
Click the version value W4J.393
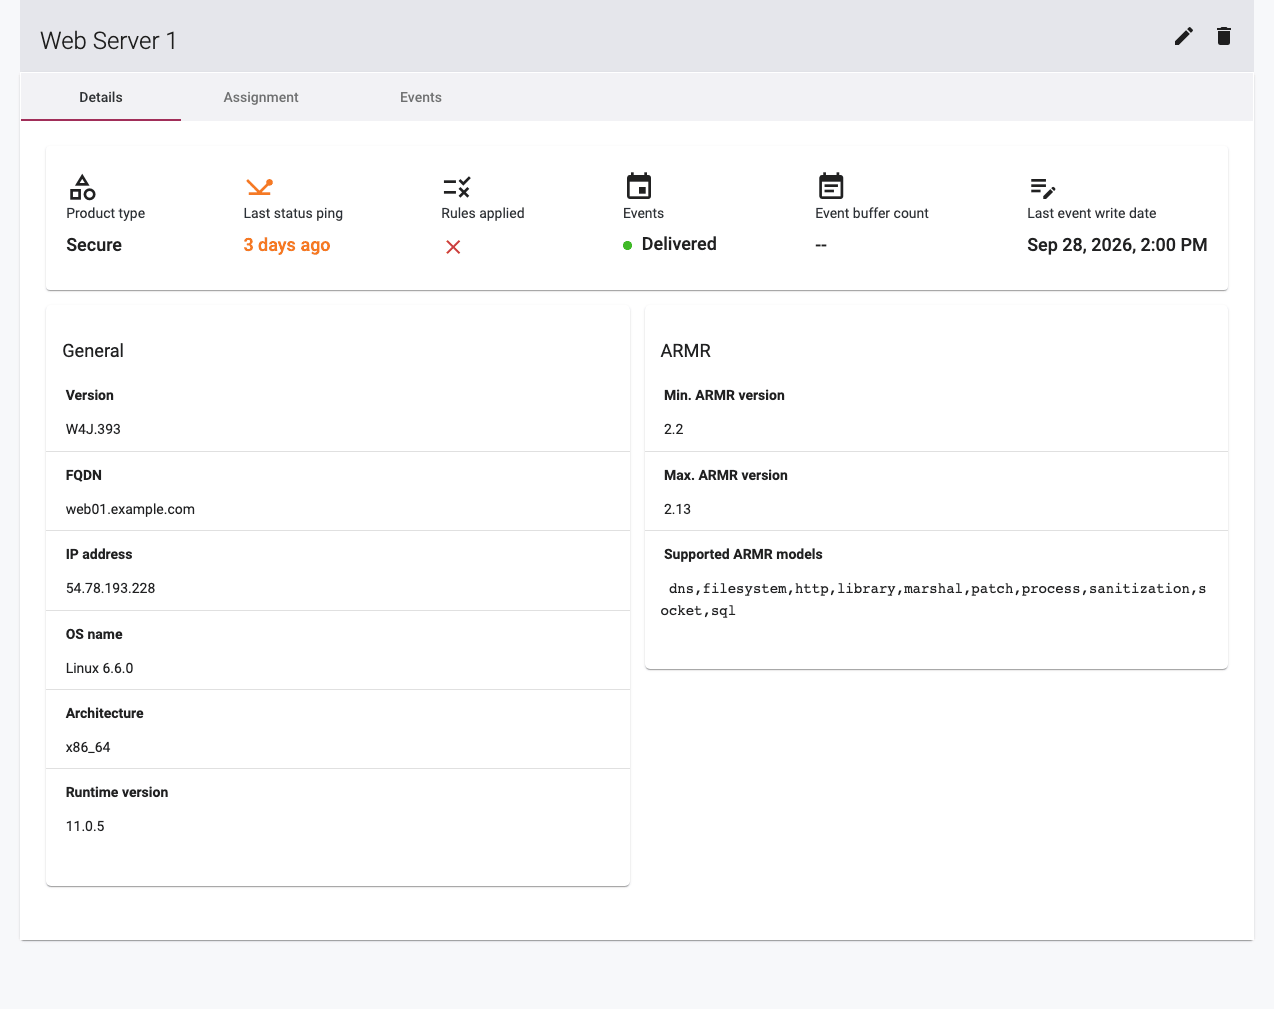point(93,429)
